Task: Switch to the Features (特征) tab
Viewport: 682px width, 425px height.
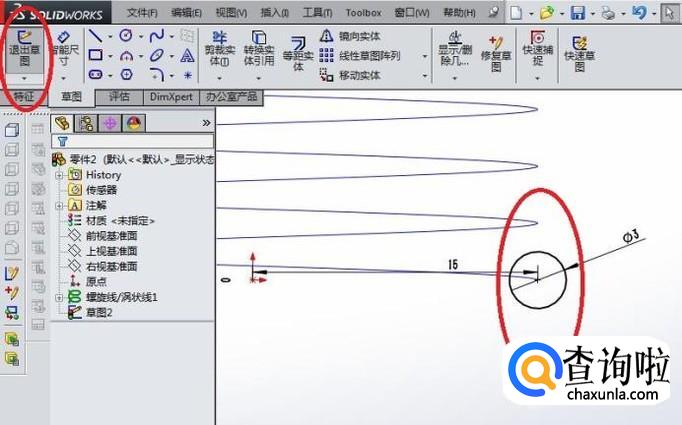Action: (23, 97)
